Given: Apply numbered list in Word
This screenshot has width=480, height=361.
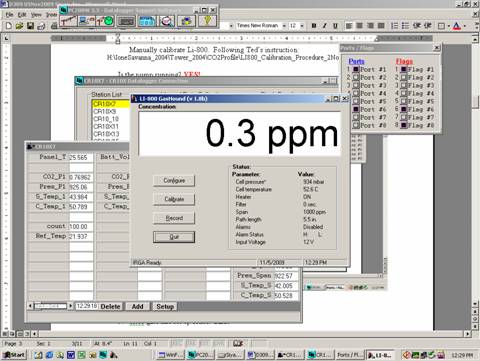Looking at the screenshot, I should pos(394,26).
